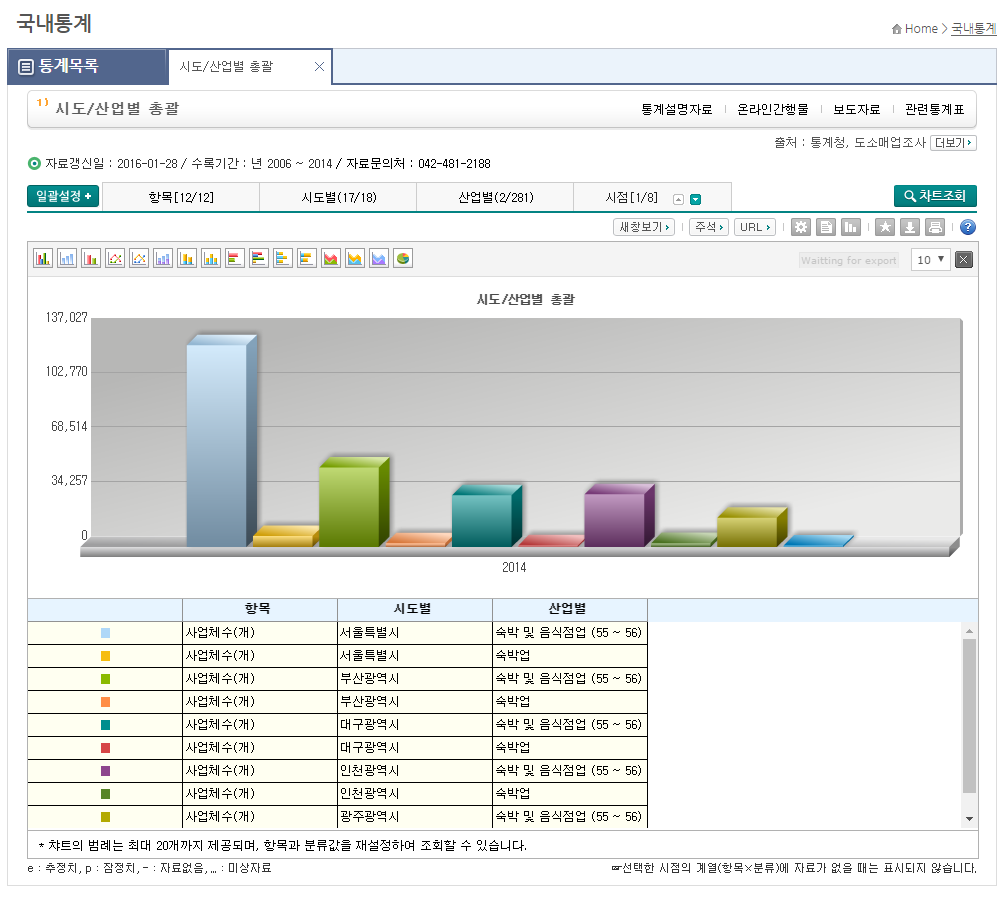Open the Home breadcrumb link
The image size is (1004, 900).
(919, 29)
